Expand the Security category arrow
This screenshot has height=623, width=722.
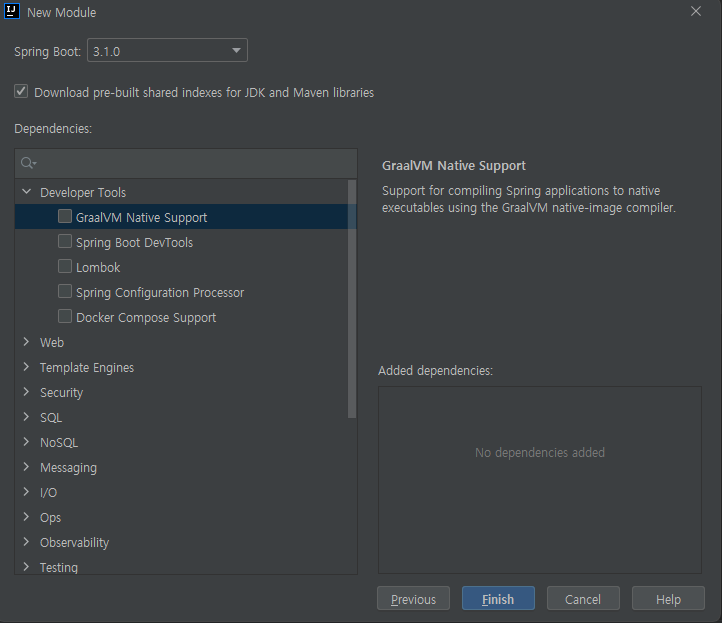[27, 392]
